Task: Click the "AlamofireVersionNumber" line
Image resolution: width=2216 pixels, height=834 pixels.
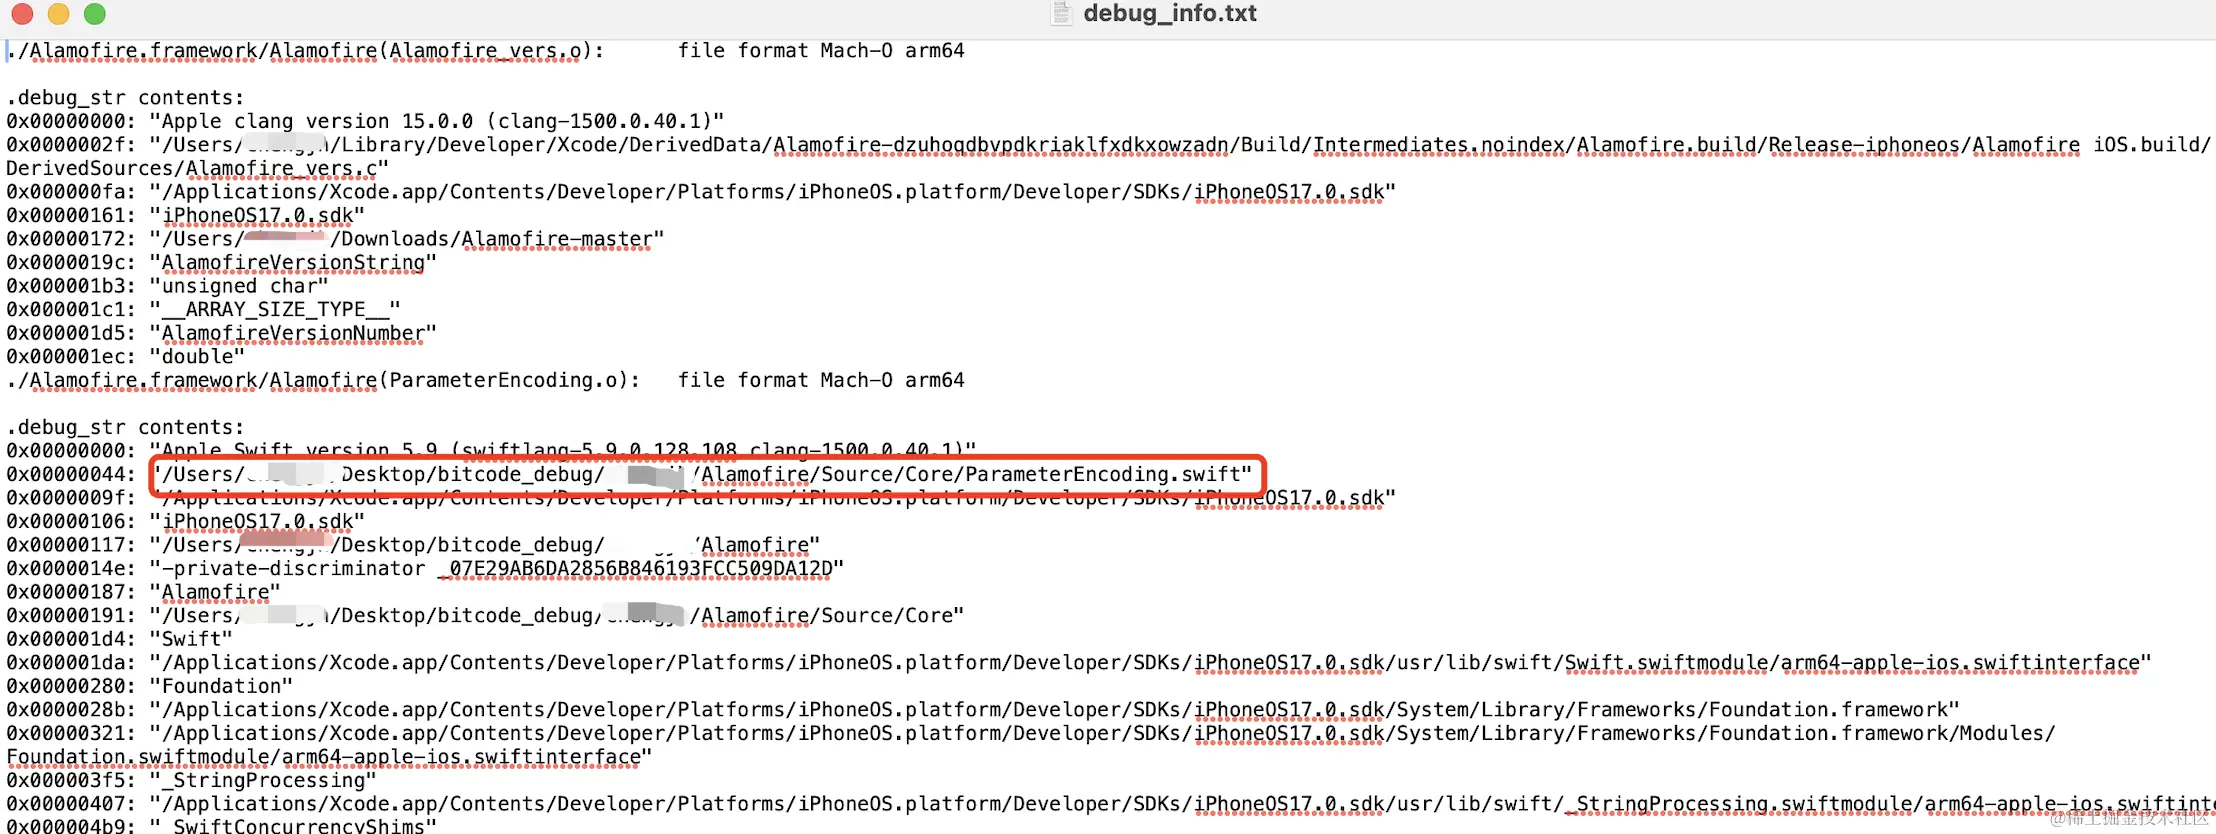Action: tap(221, 333)
